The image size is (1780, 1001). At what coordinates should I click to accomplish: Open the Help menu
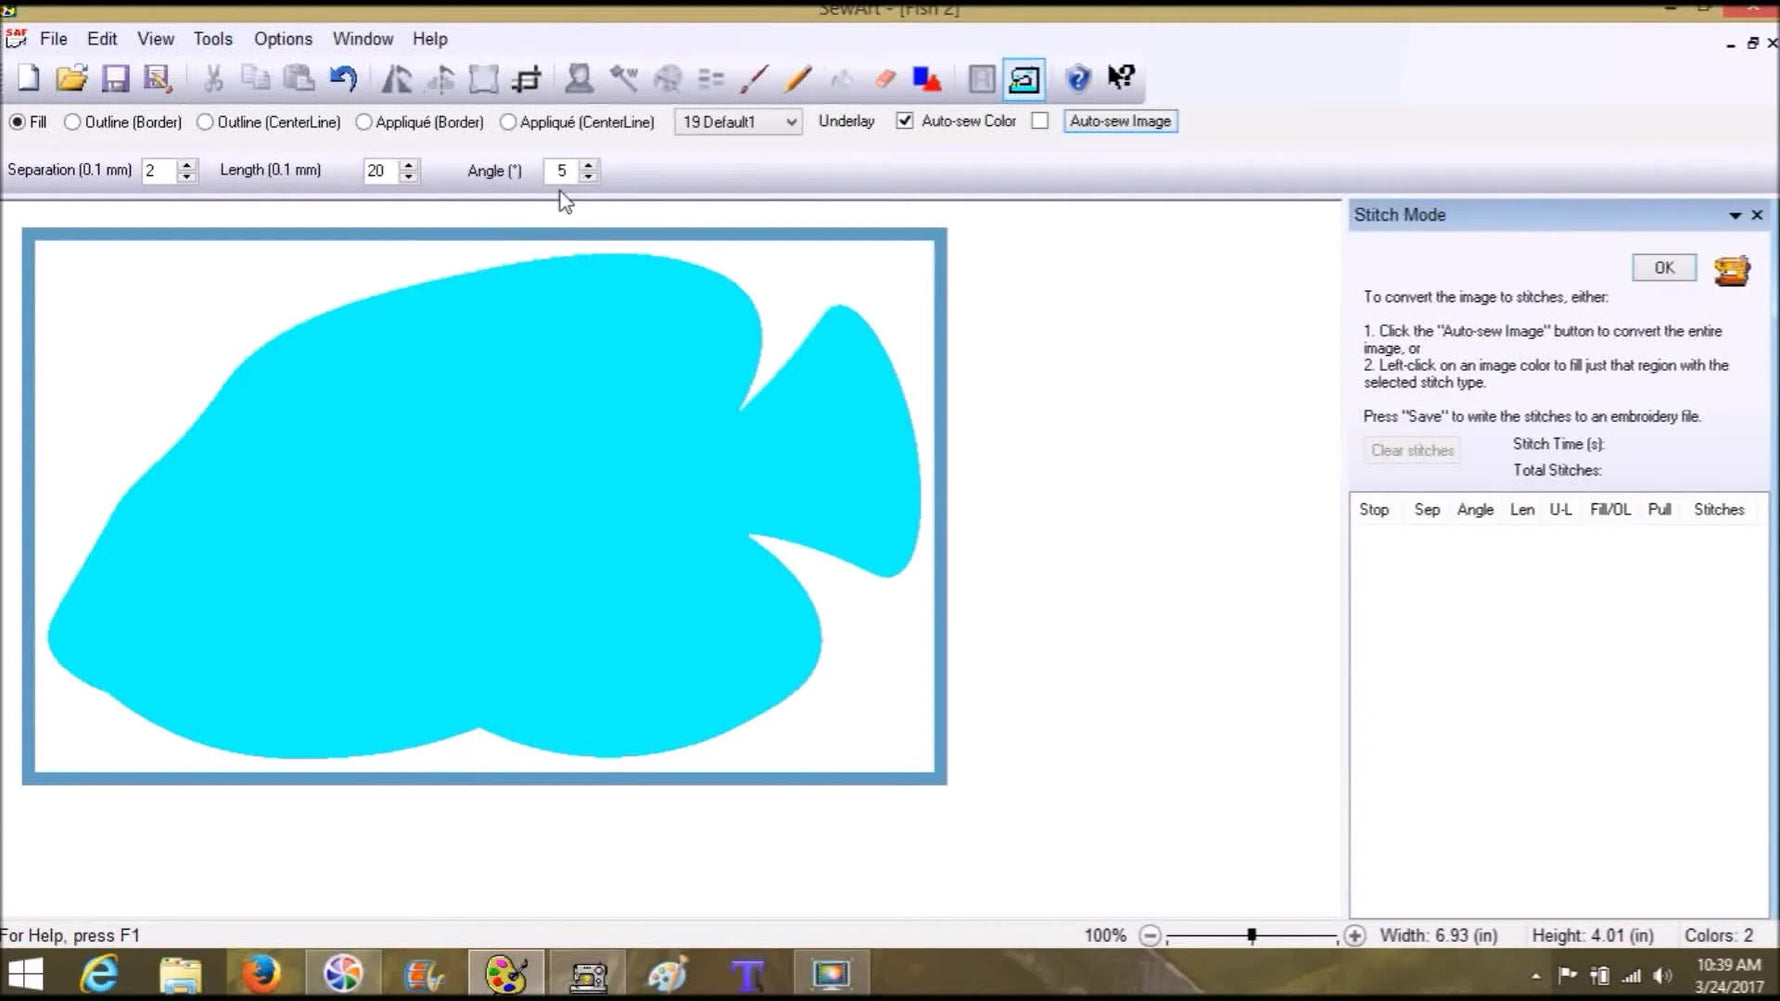[x=430, y=39]
